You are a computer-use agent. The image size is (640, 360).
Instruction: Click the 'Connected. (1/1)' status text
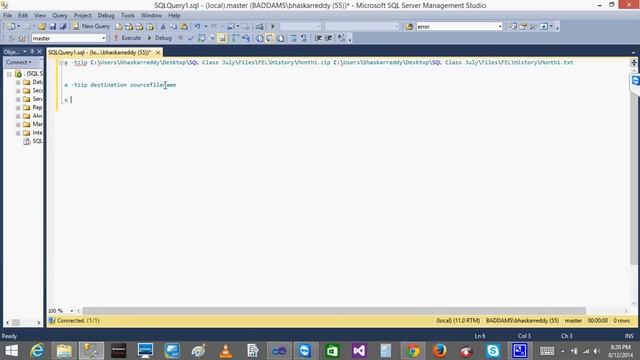(78, 320)
